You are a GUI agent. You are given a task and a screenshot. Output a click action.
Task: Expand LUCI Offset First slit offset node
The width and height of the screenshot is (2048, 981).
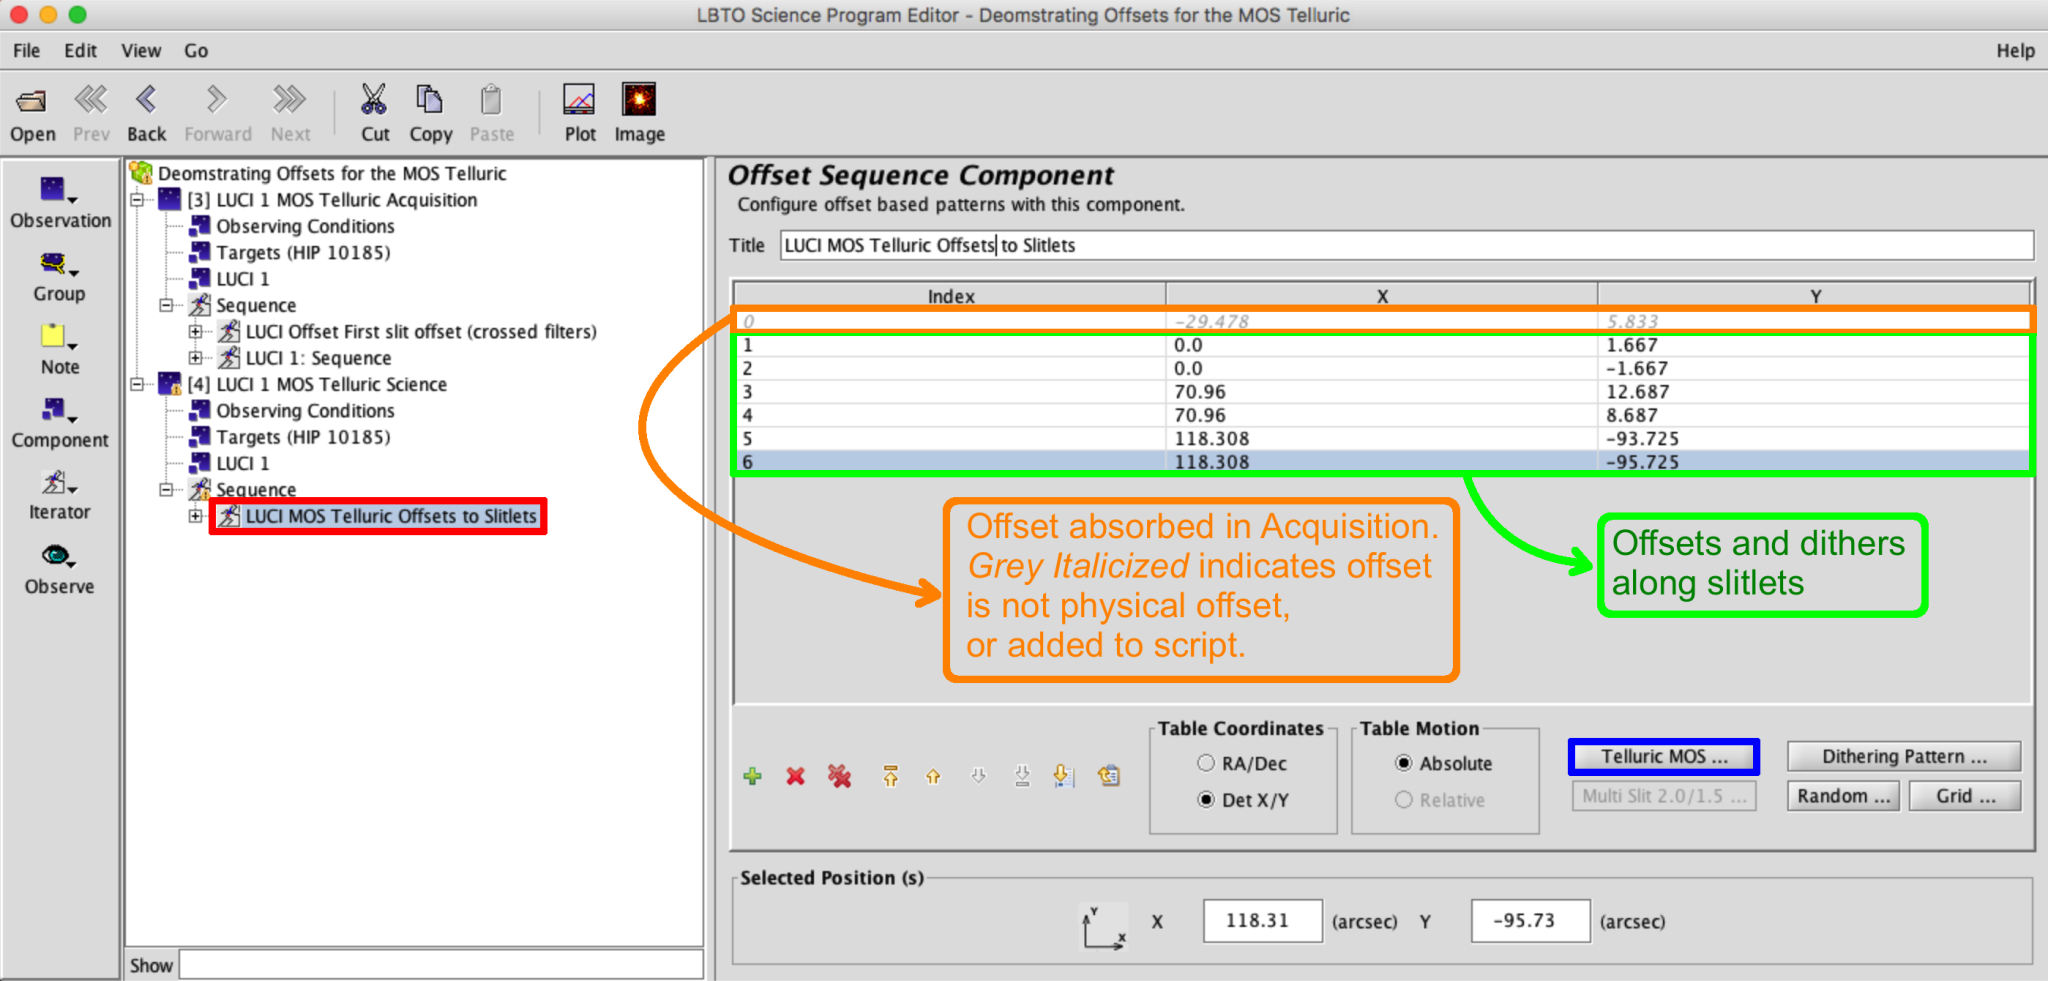pos(196,331)
